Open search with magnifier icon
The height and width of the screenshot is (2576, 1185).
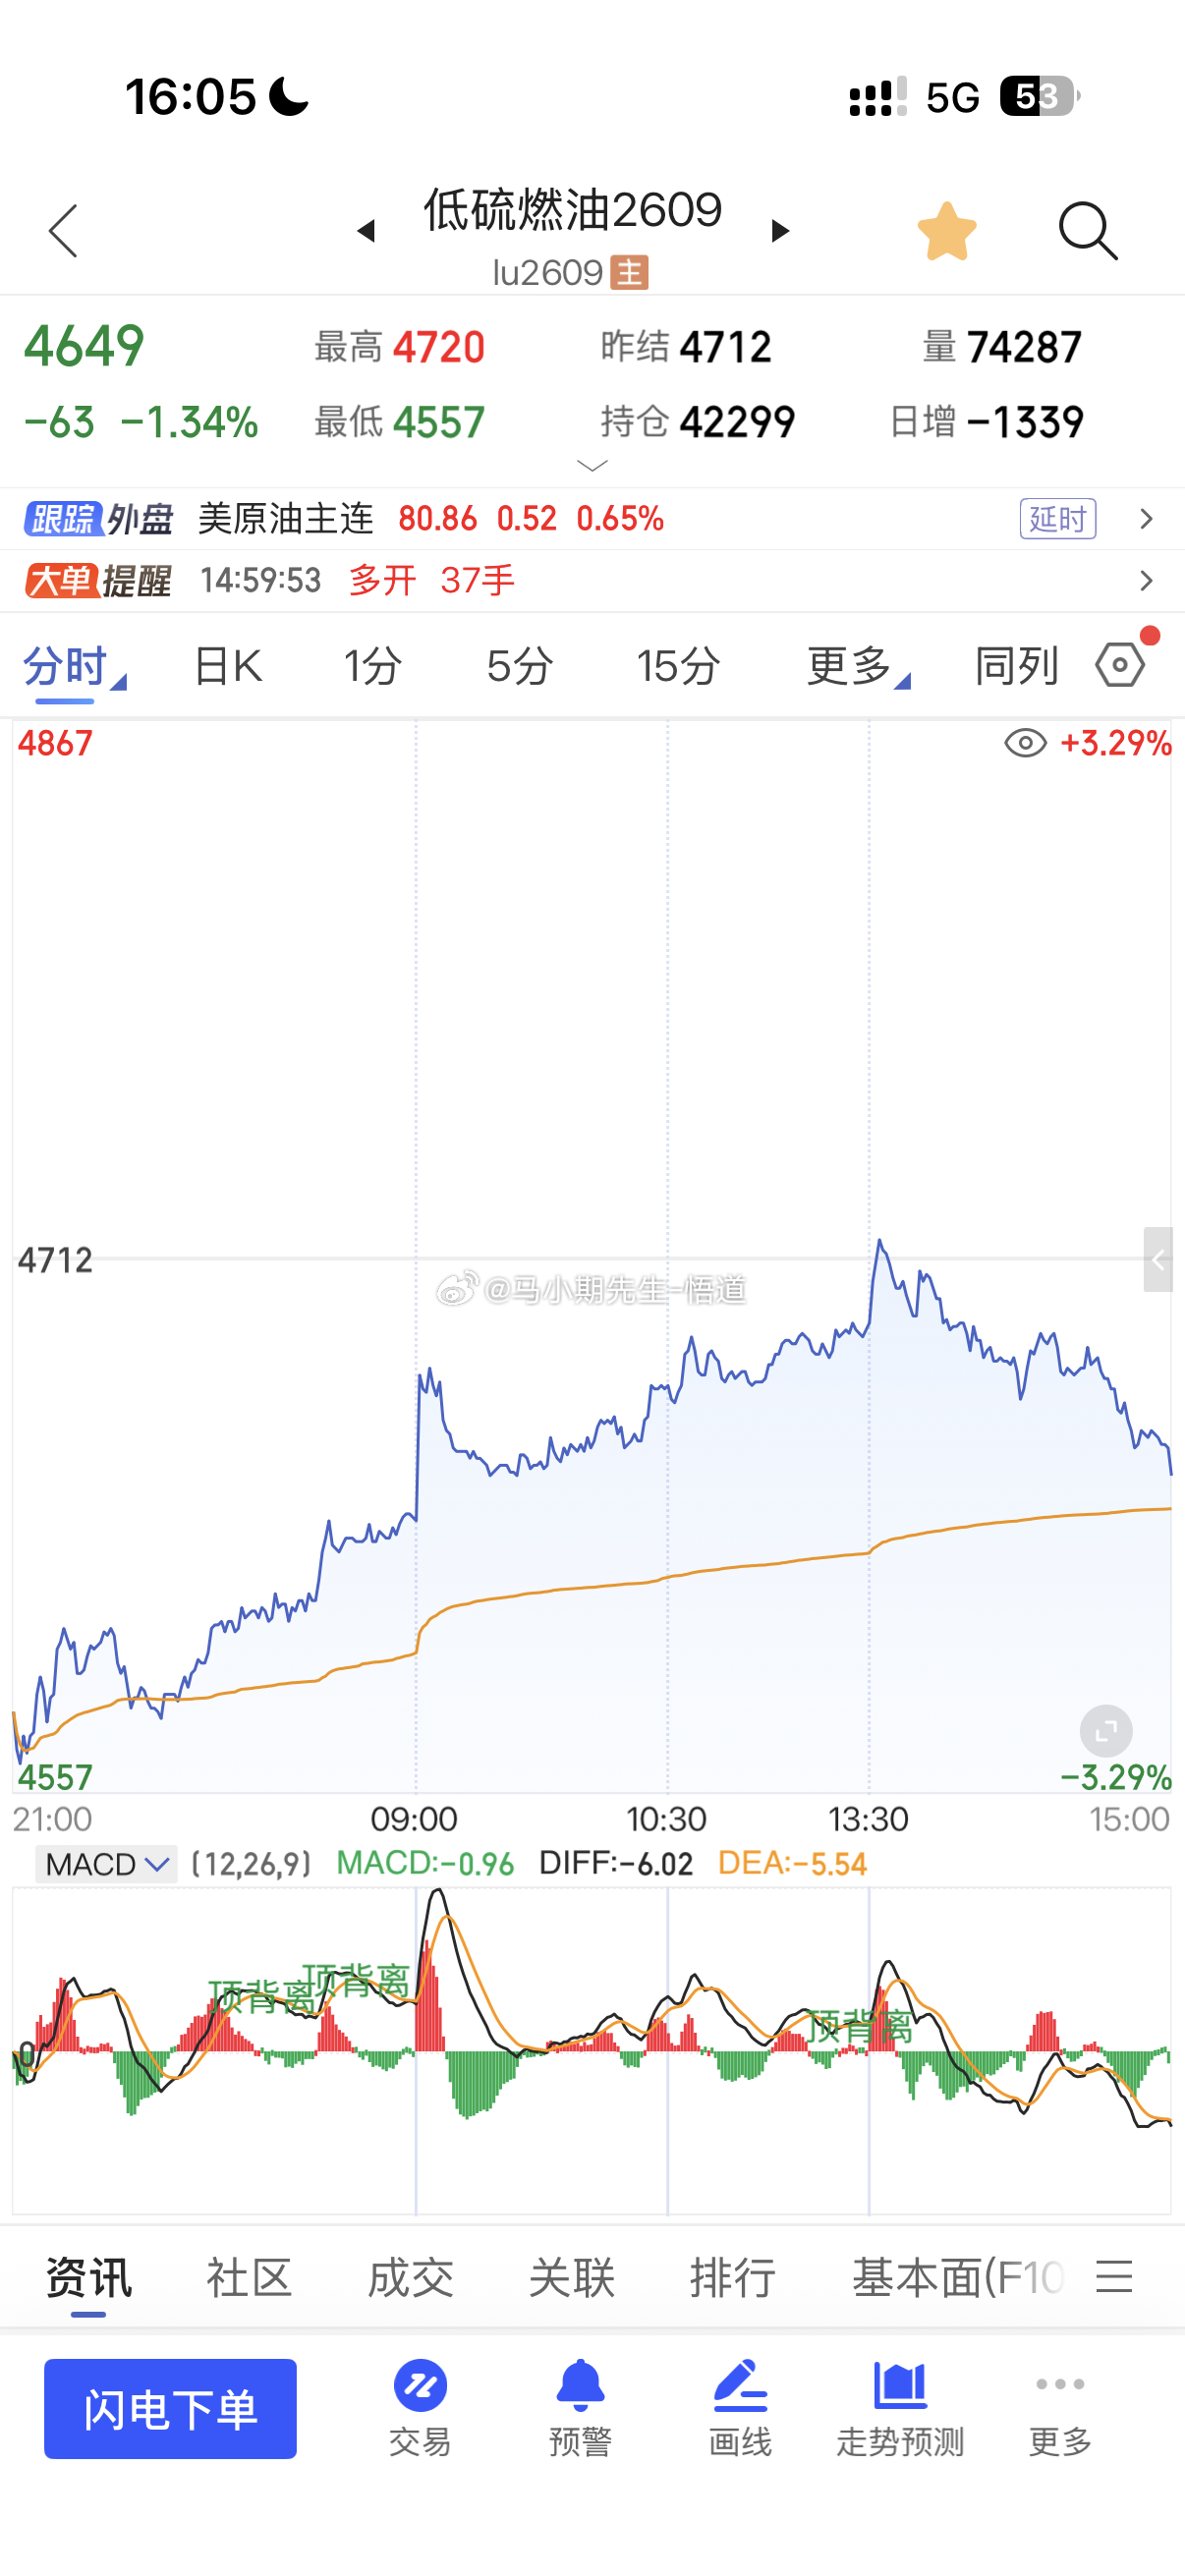(x=1088, y=231)
